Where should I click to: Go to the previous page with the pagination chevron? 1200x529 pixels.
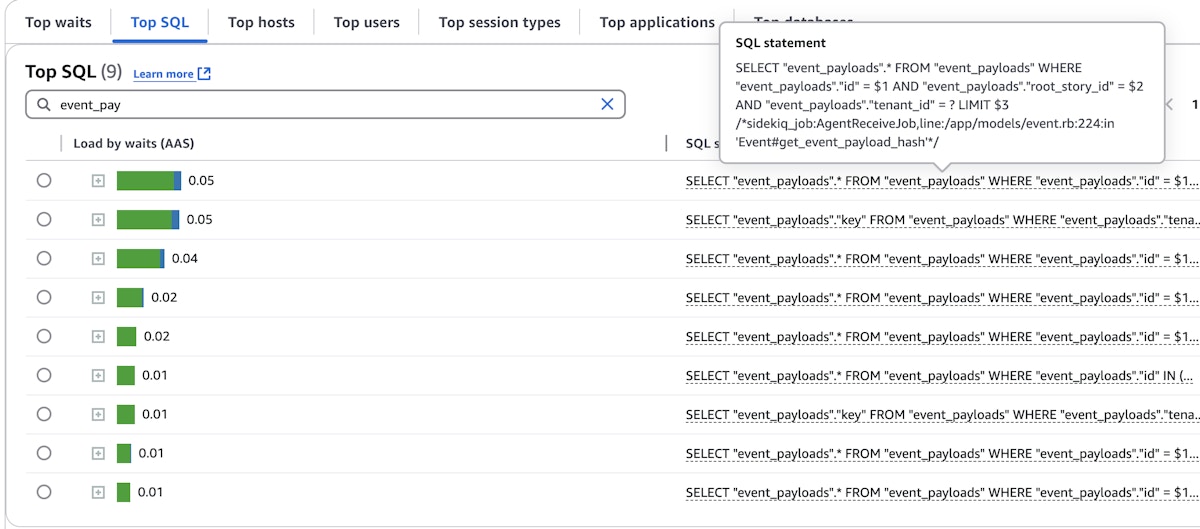(x=1168, y=104)
